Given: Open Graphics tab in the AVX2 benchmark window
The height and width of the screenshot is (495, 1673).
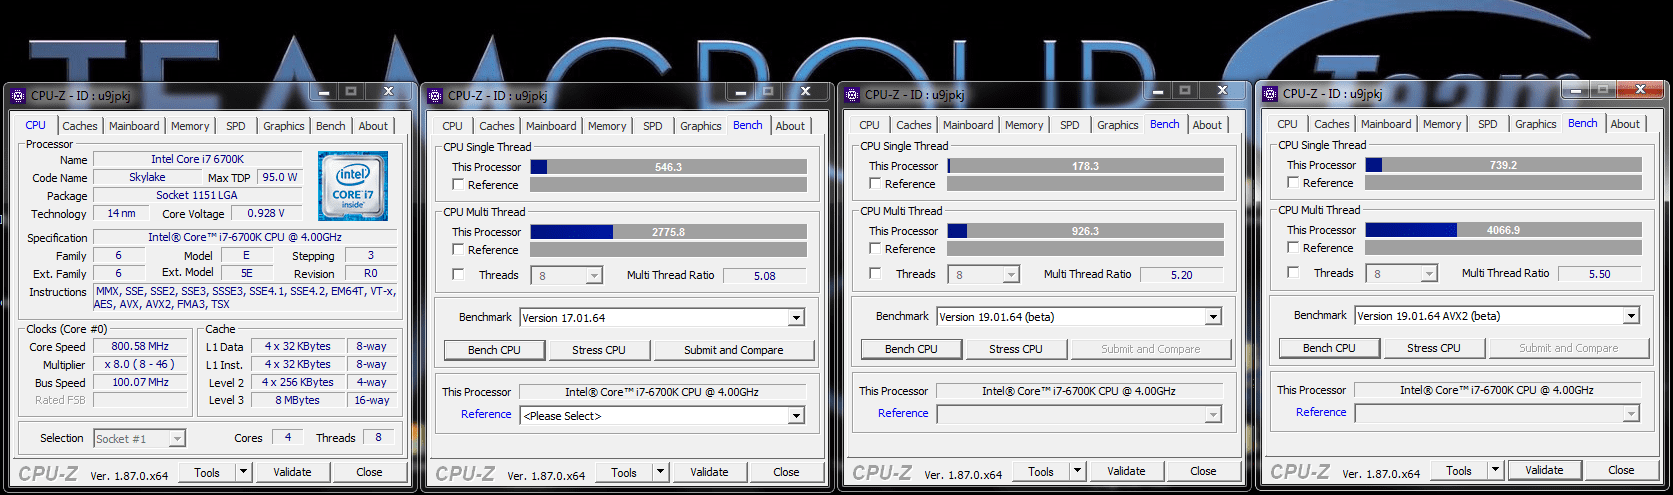Looking at the screenshot, I should (x=1536, y=124).
